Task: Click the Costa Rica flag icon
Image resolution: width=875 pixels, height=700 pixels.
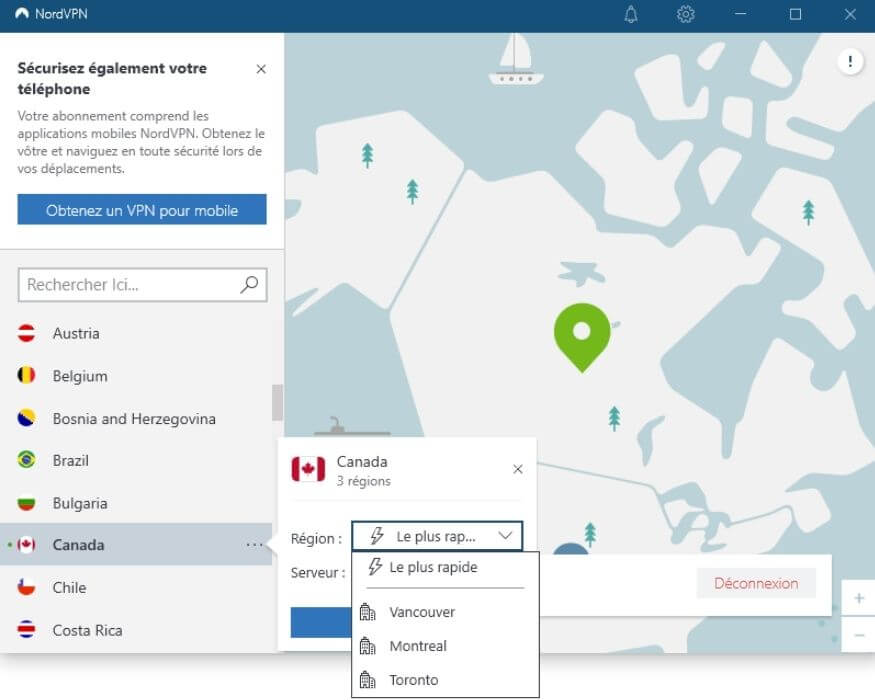Action: pyautogui.click(x=26, y=630)
